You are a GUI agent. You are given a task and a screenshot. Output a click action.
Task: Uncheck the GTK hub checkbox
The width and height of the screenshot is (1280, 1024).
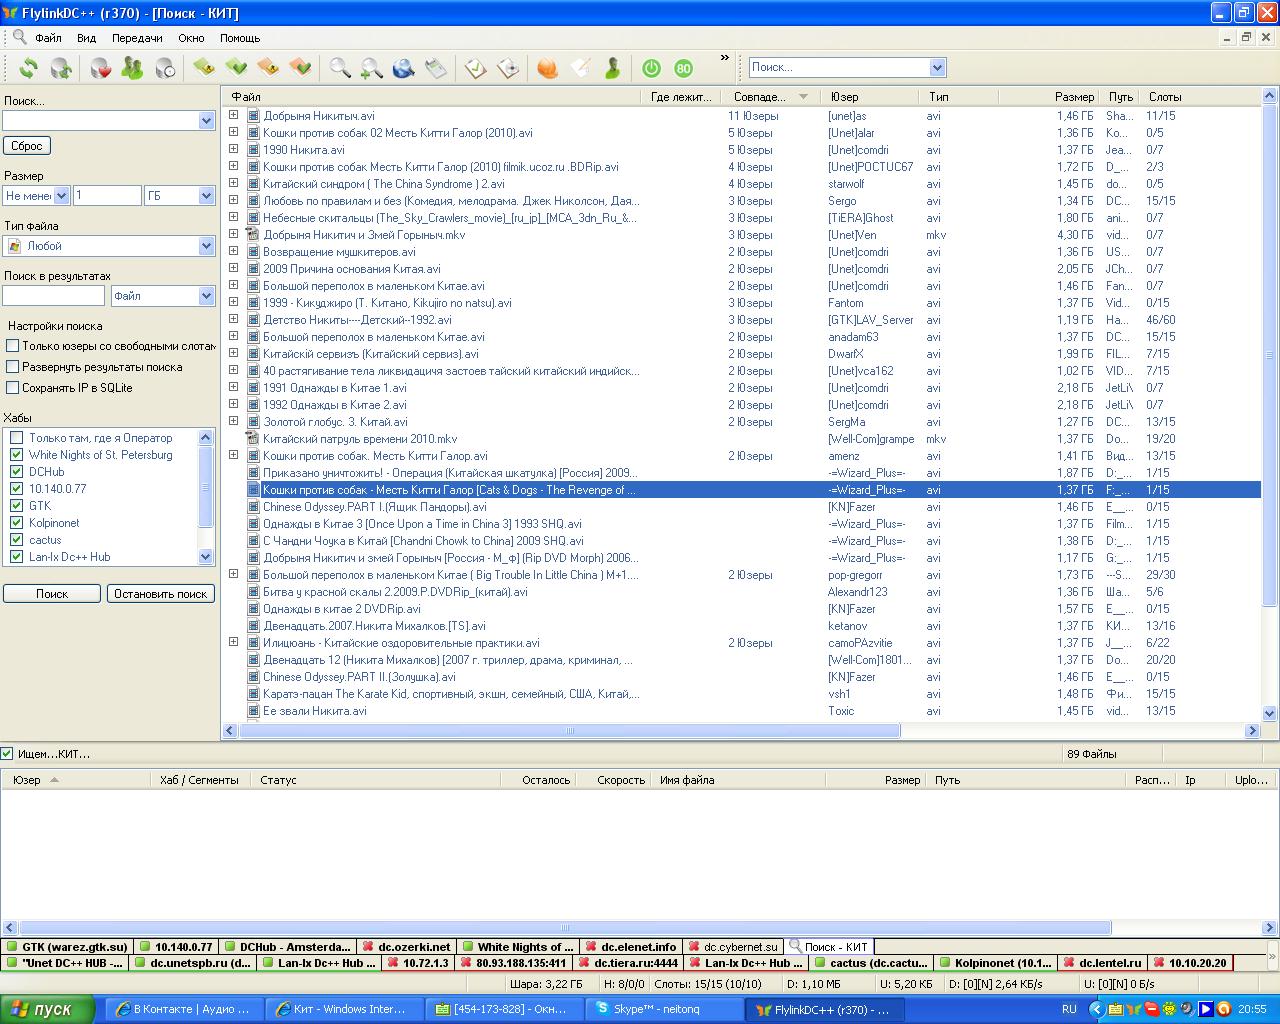16,506
